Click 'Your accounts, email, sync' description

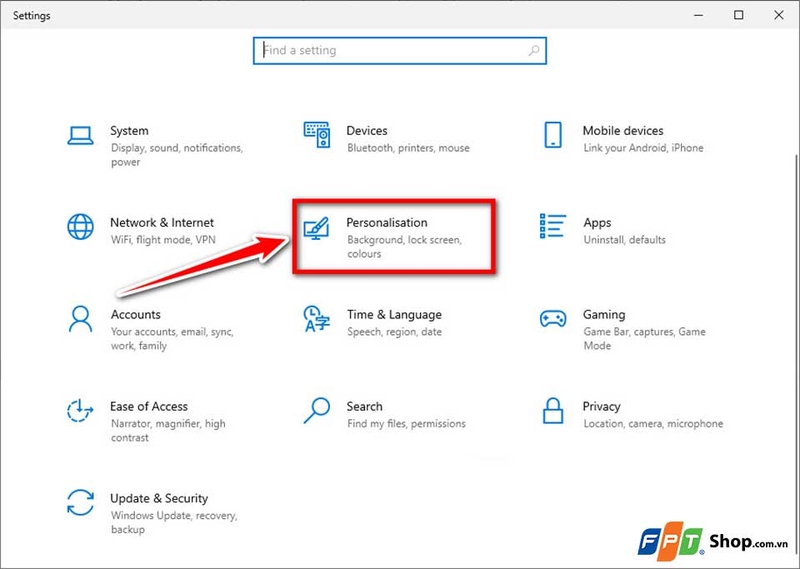(172, 339)
